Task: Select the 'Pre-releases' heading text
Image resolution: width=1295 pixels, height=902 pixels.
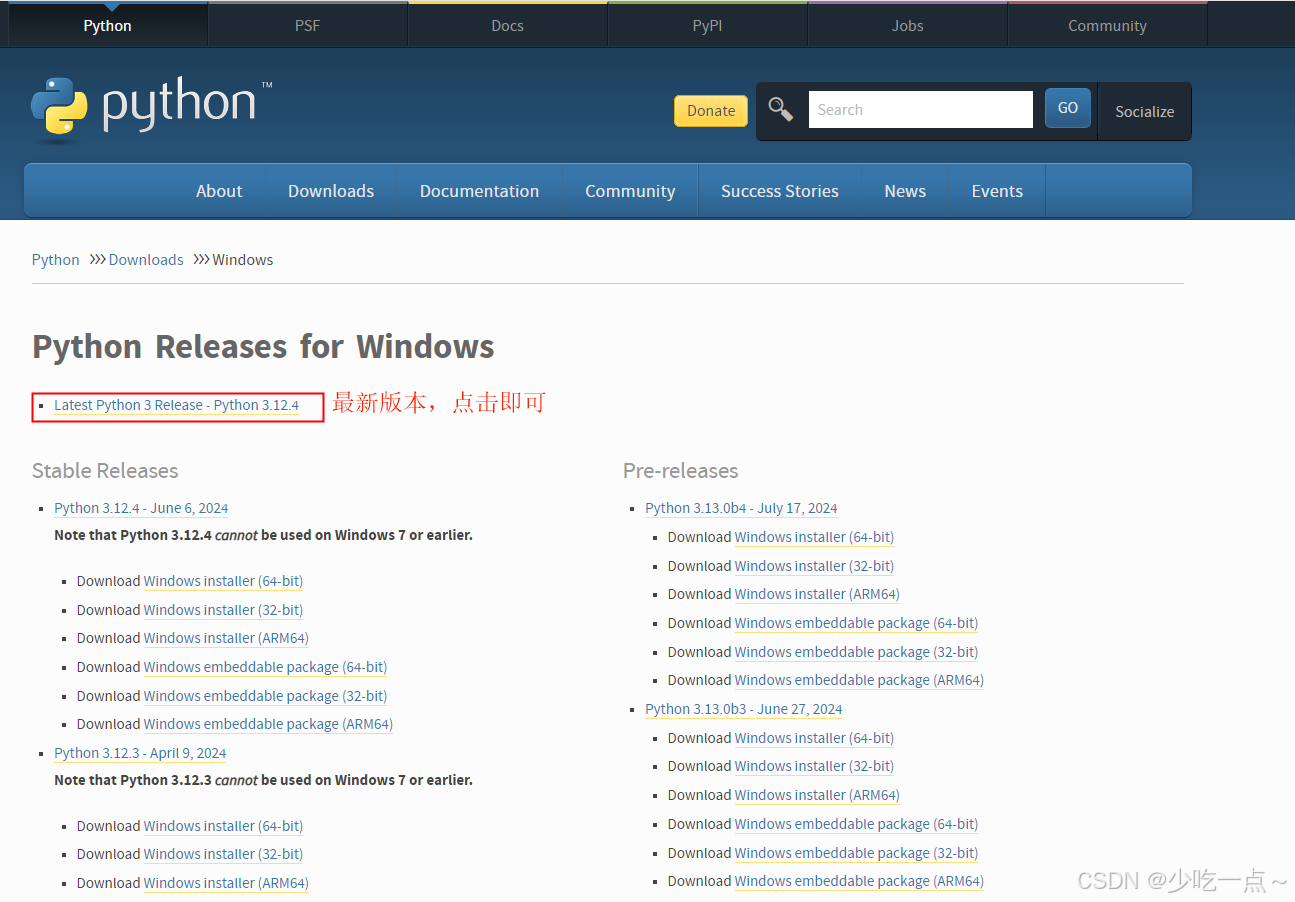Action: click(680, 471)
